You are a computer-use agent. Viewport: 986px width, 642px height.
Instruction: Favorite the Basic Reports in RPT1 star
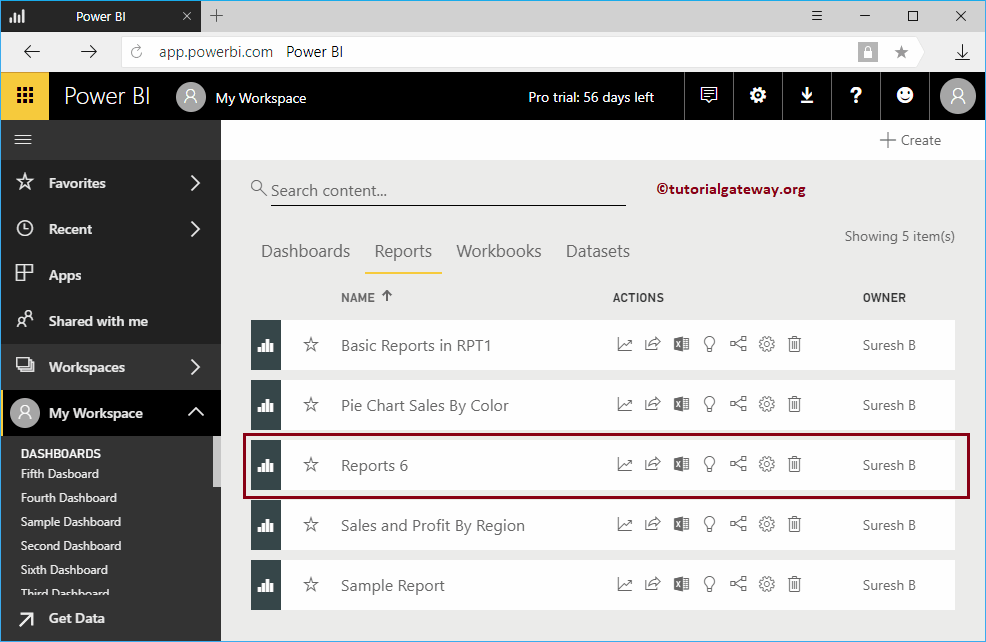click(311, 345)
